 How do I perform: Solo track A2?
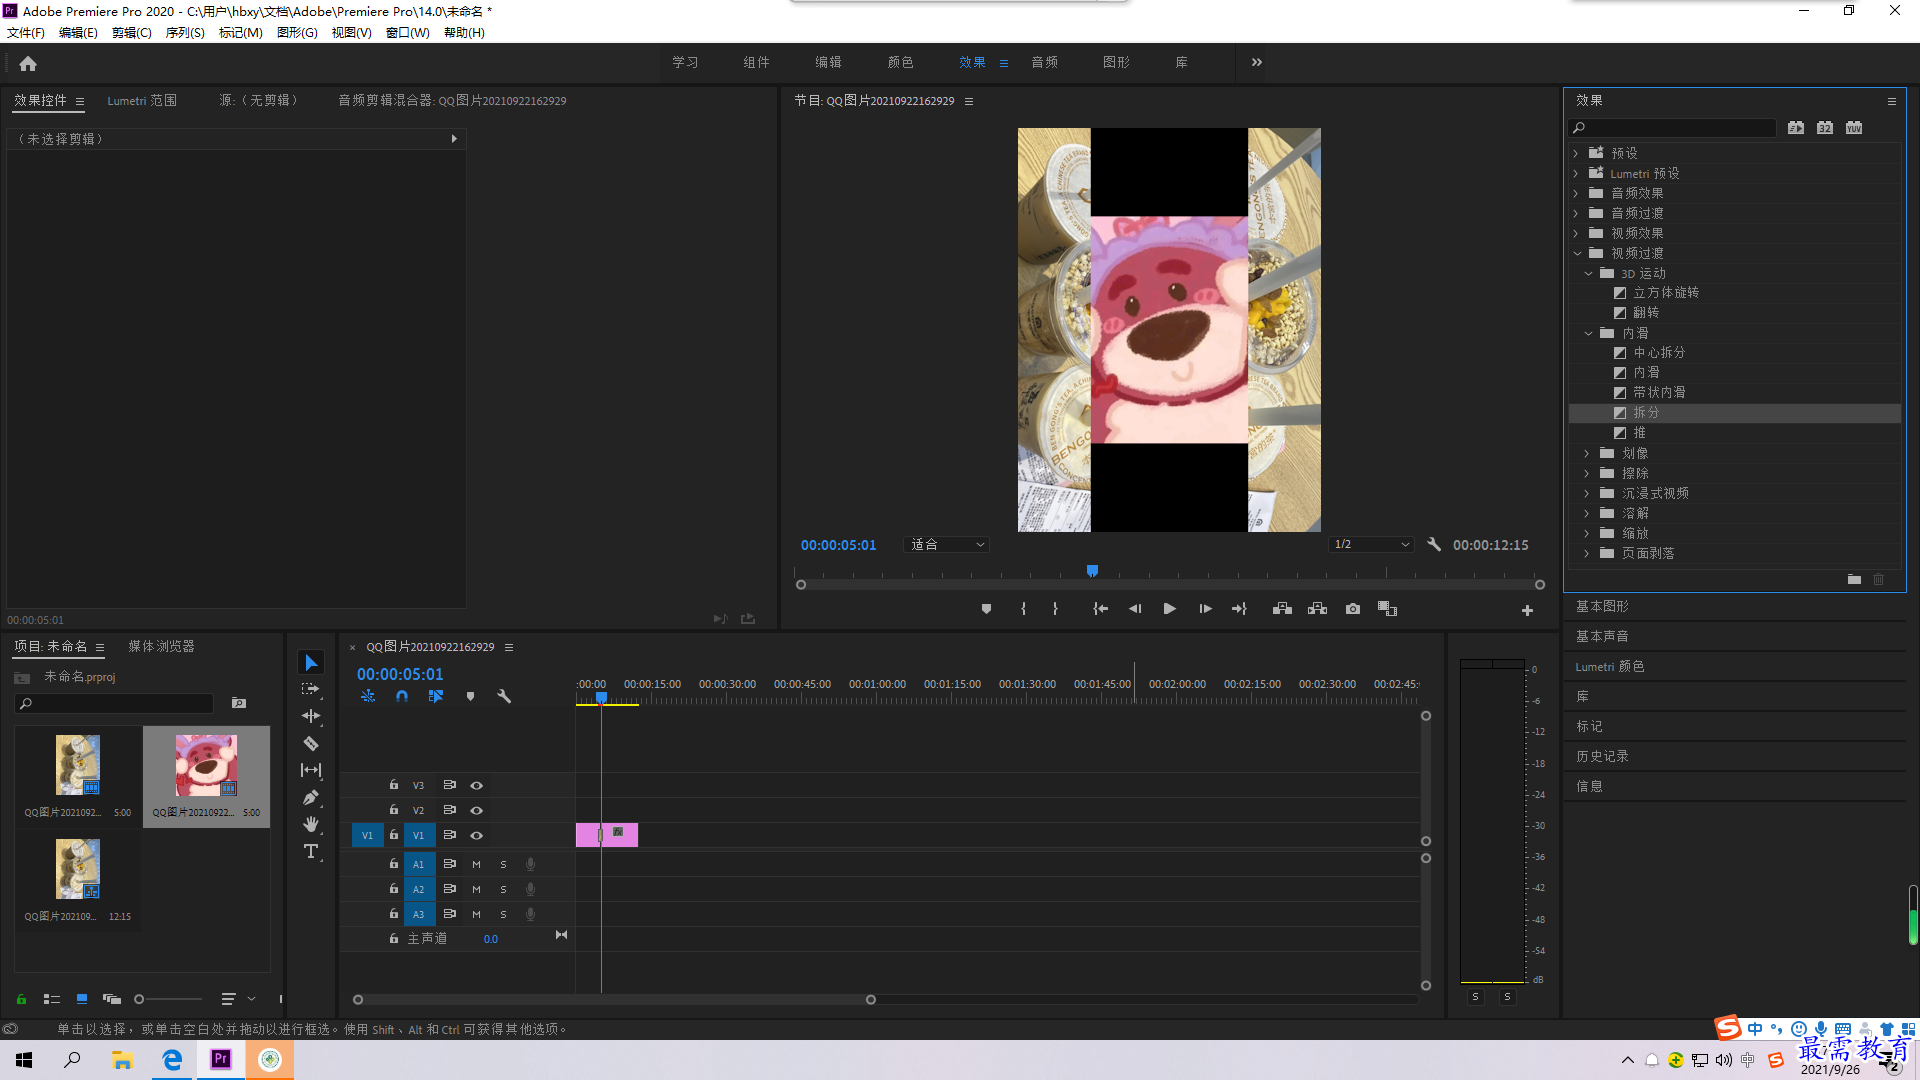[503, 889]
